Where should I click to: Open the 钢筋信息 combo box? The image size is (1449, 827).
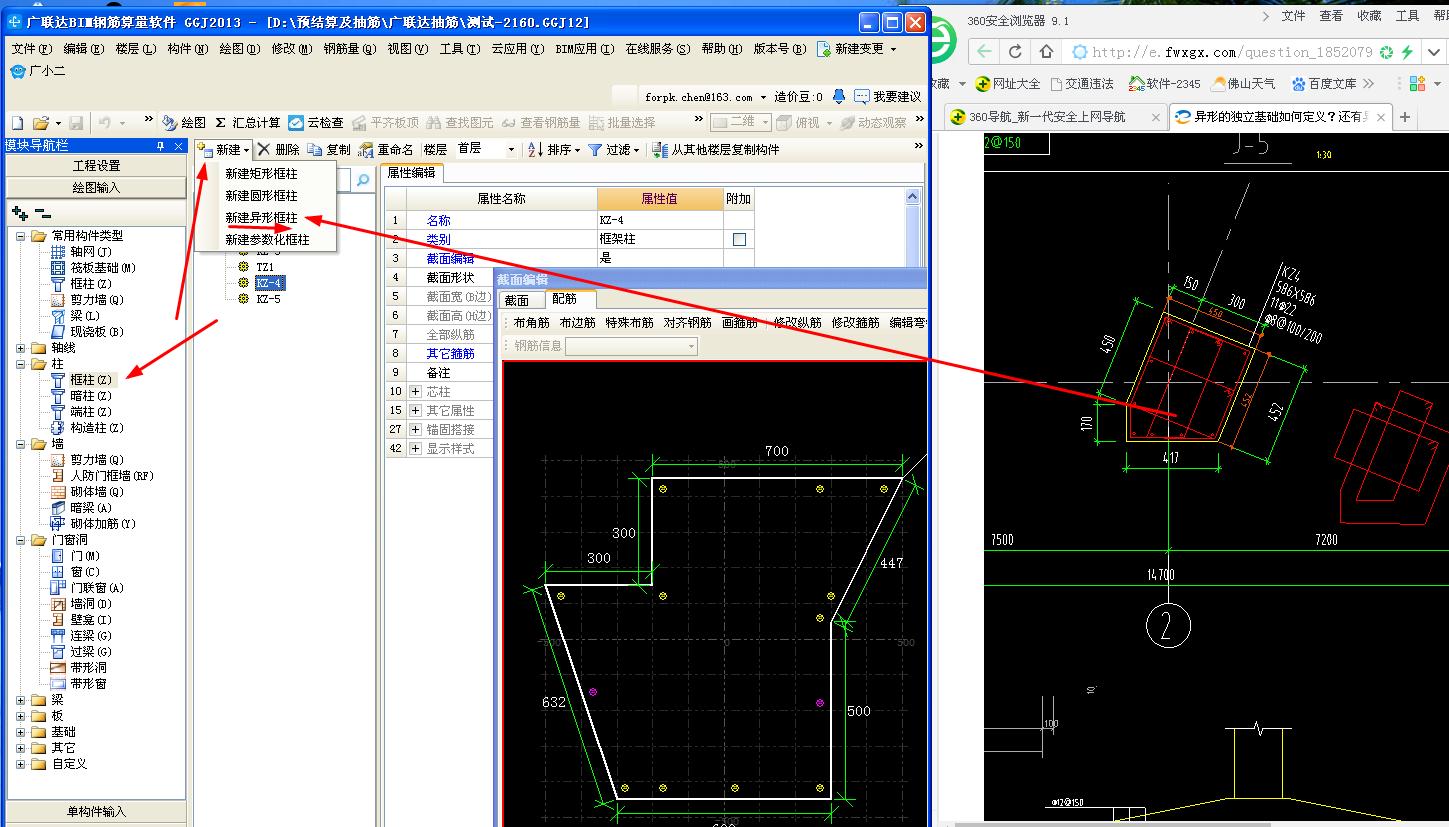(x=631, y=346)
